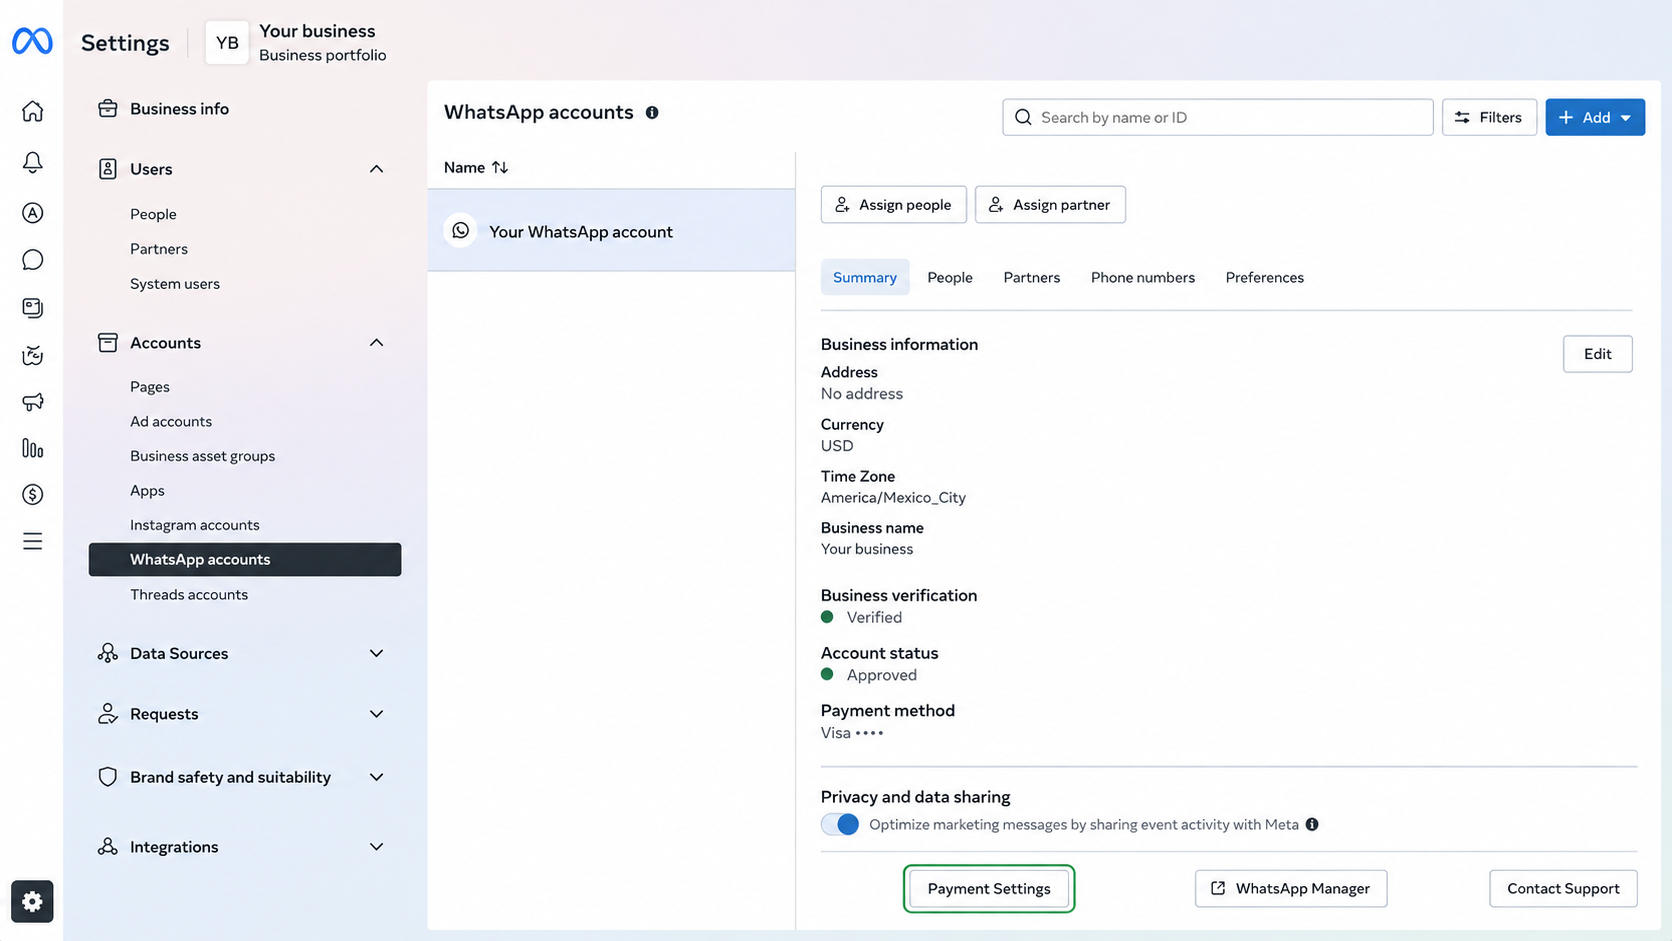The width and height of the screenshot is (1672, 941).
Task: Collapse the Accounts section
Action: point(376,343)
